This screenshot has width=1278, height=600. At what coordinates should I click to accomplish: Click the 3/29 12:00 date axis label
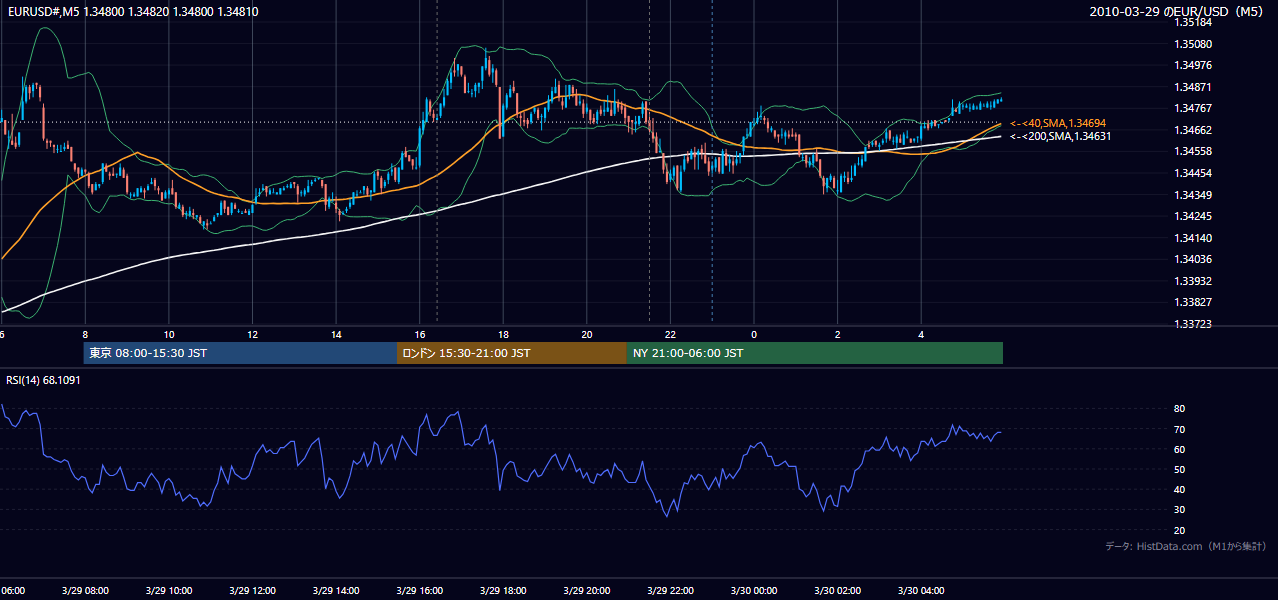pyautogui.click(x=252, y=591)
